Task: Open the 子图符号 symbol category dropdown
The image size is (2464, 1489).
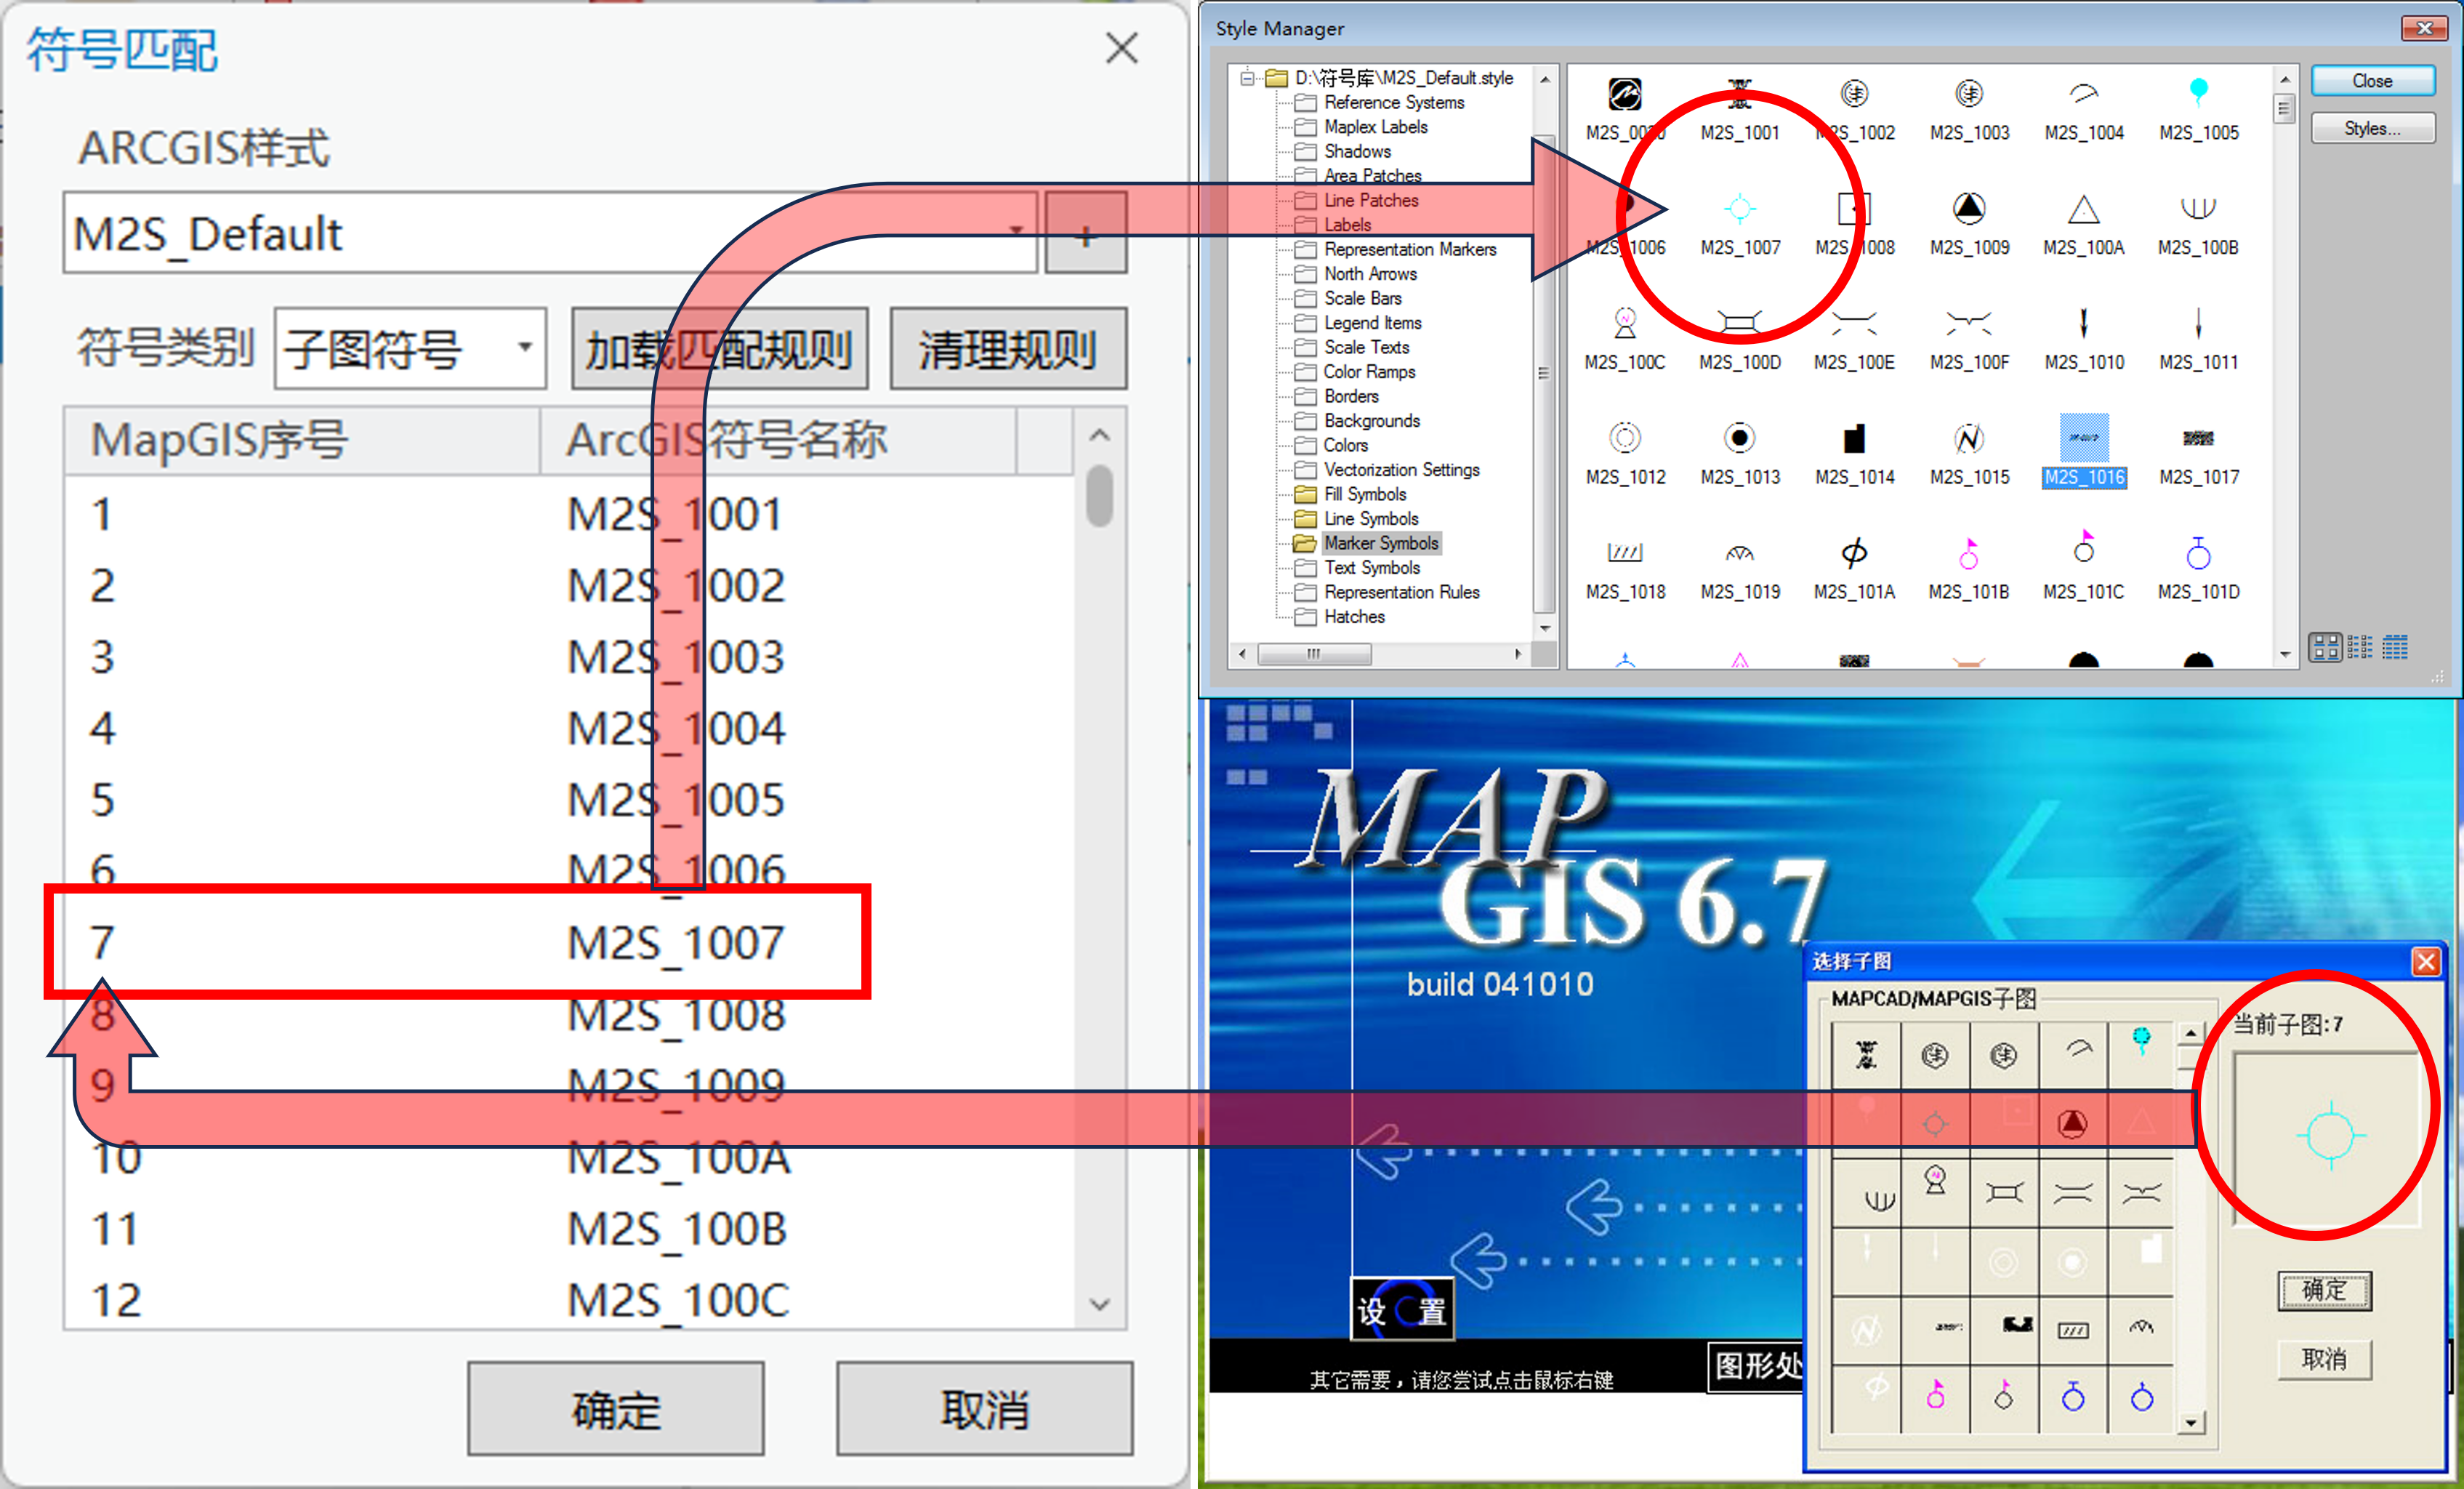Action: point(525,348)
